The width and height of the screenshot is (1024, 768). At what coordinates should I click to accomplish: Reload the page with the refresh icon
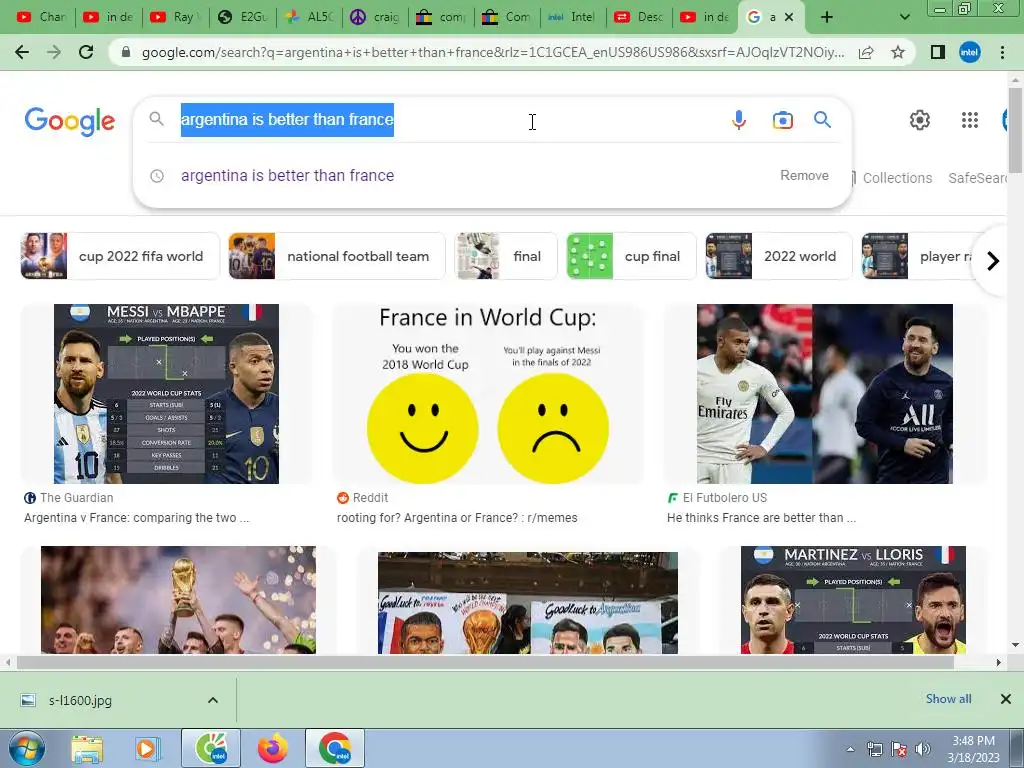(x=86, y=52)
